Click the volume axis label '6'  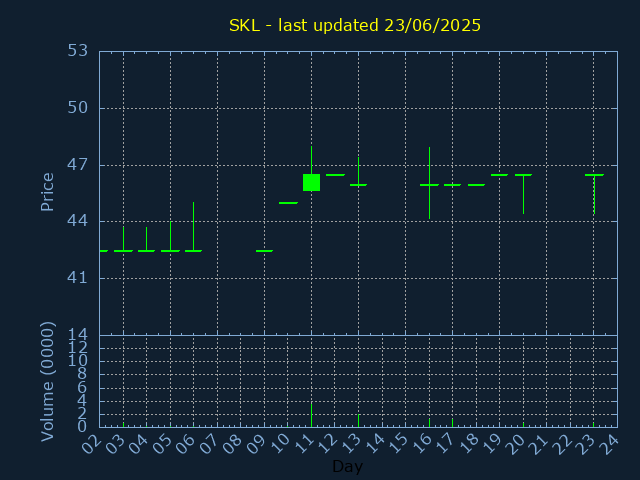pos(82,388)
